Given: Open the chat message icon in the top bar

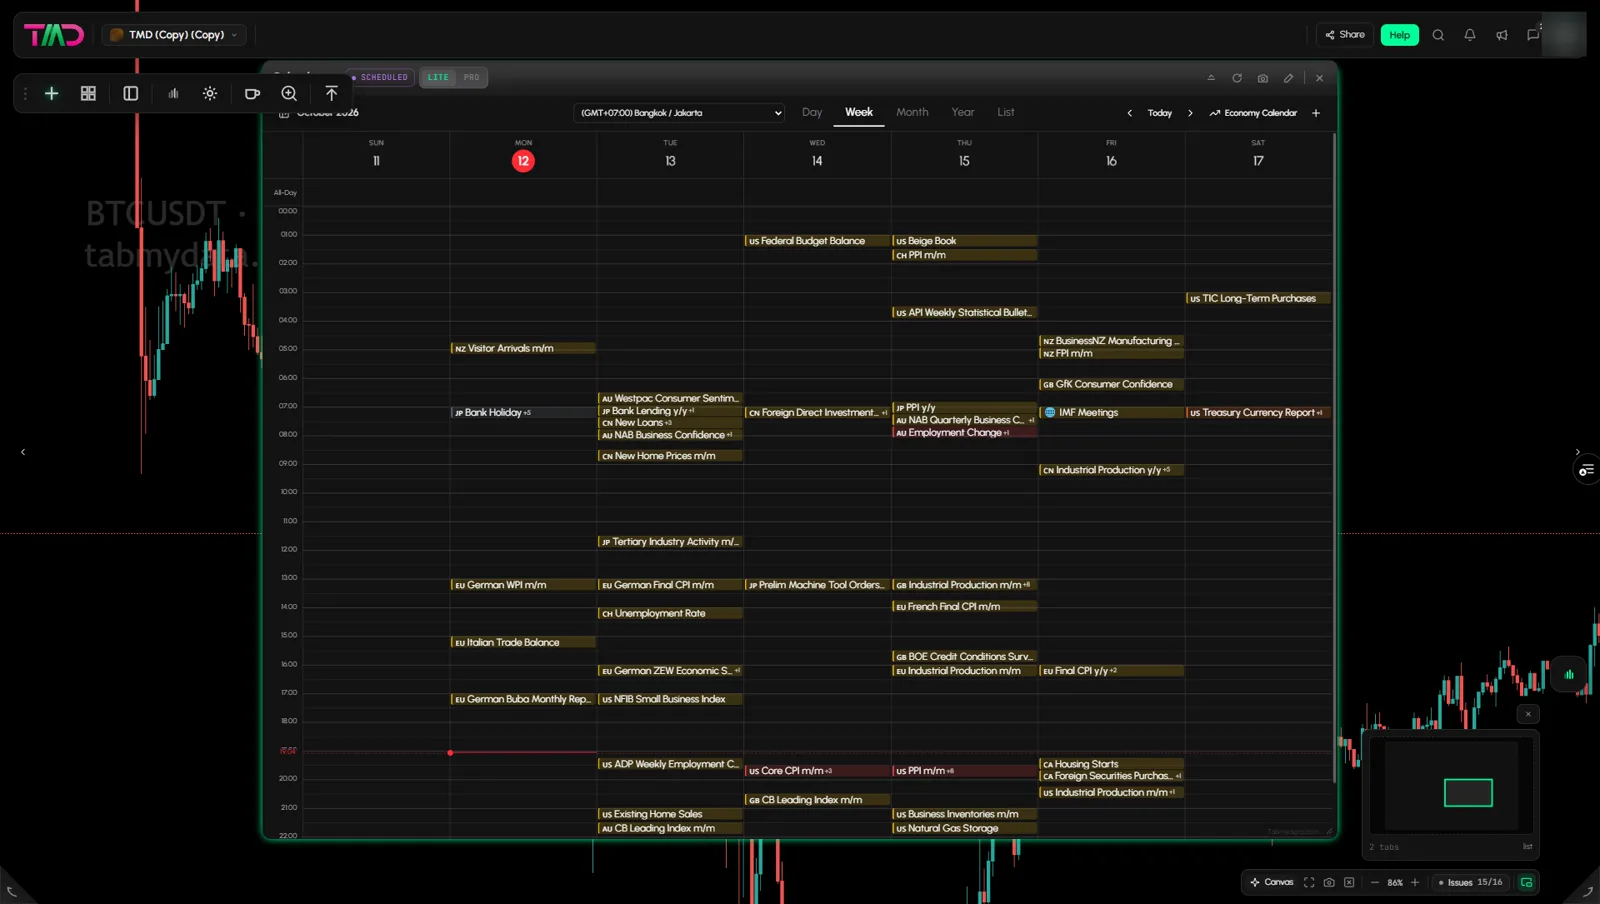Looking at the screenshot, I should pos(1533,35).
